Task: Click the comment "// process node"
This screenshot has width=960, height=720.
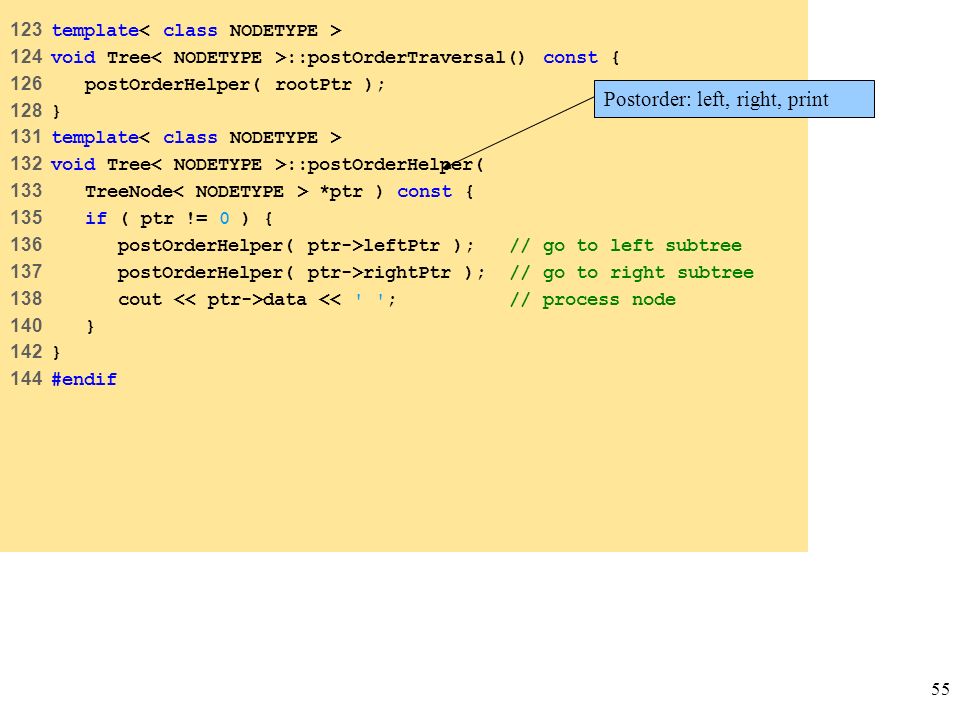Action: (593, 299)
